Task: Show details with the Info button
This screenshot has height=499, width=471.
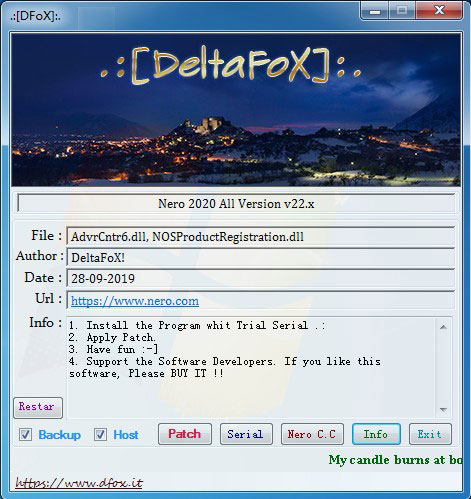Action: [x=376, y=434]
